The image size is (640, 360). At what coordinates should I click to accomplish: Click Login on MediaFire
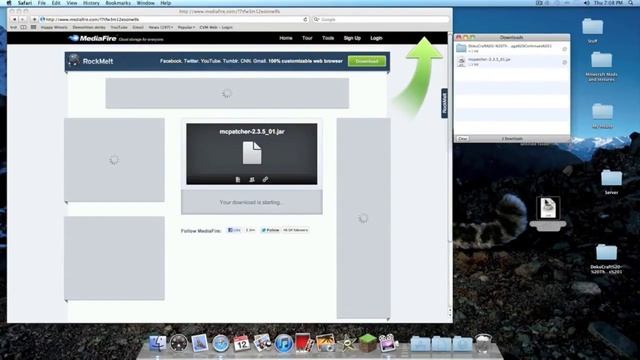tap(376, 38)
